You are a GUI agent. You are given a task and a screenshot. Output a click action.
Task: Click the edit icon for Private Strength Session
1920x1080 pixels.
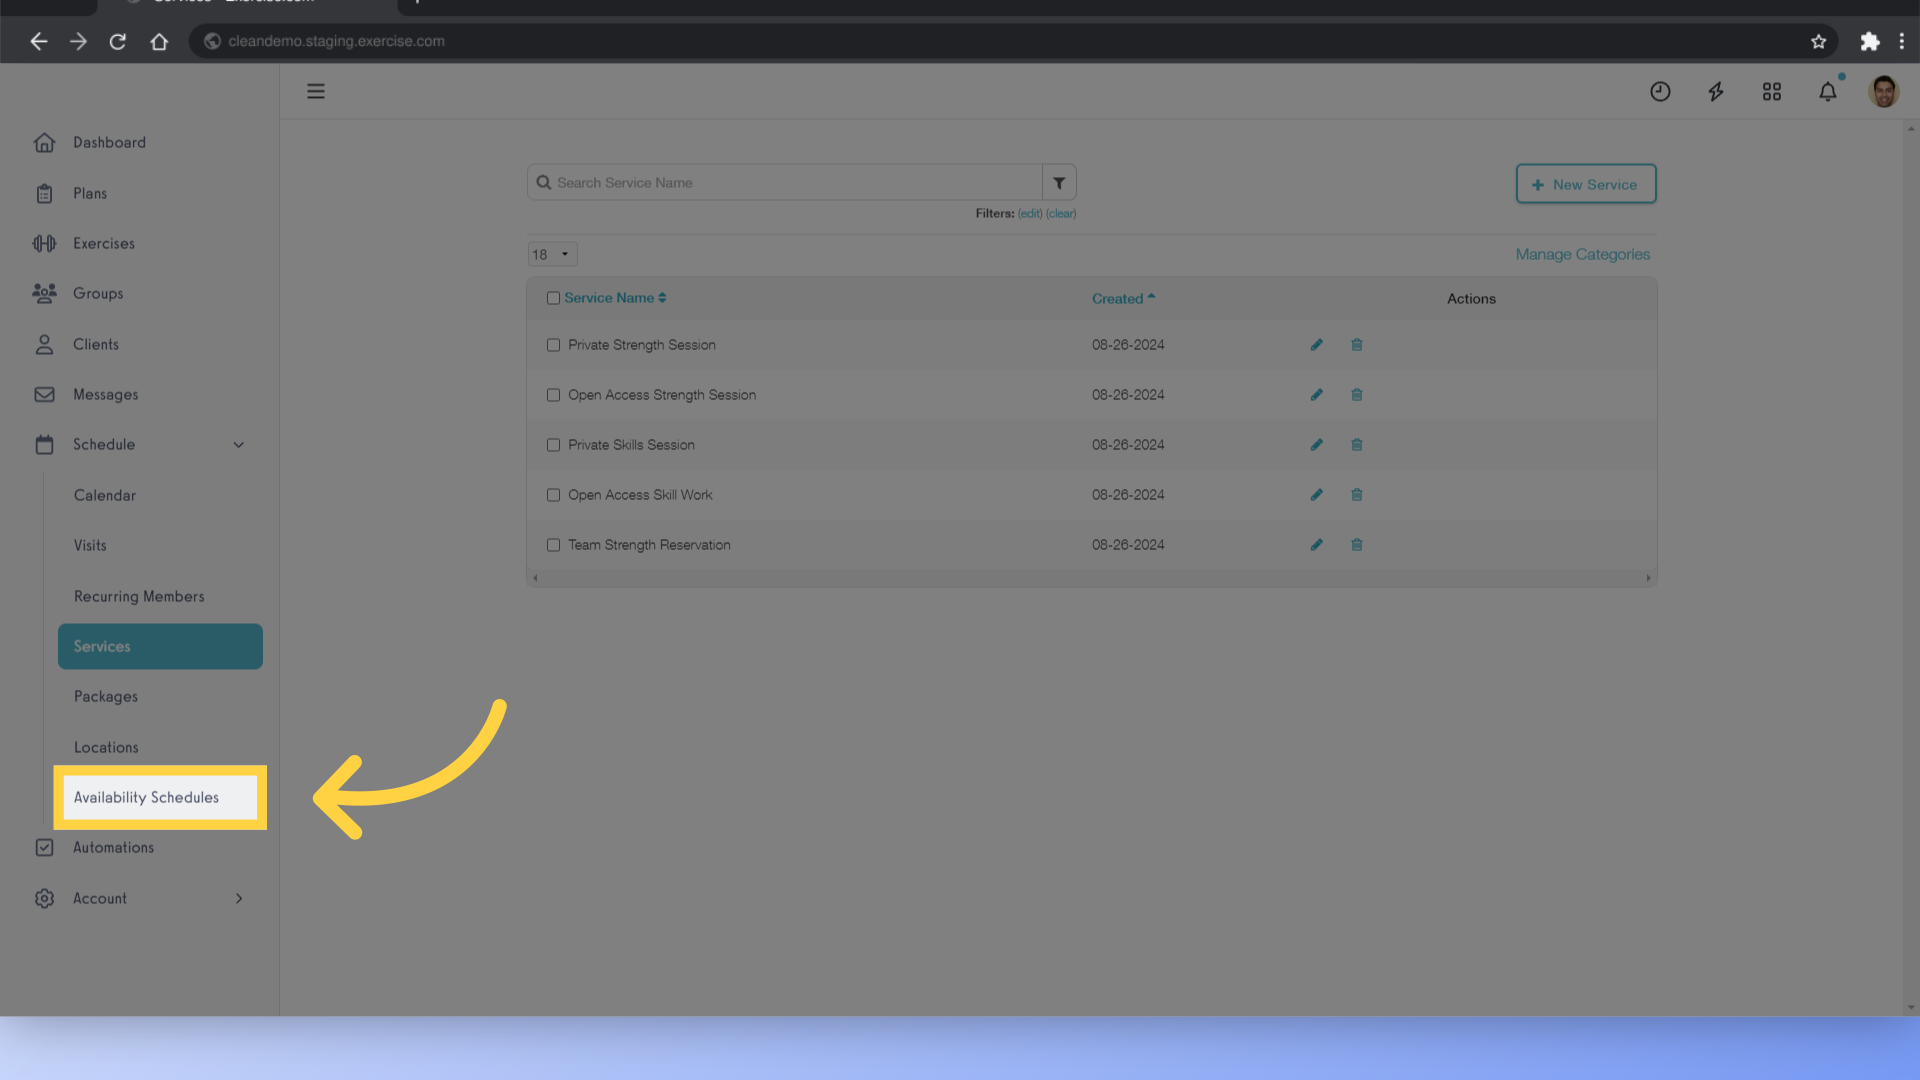(1315, 344)
